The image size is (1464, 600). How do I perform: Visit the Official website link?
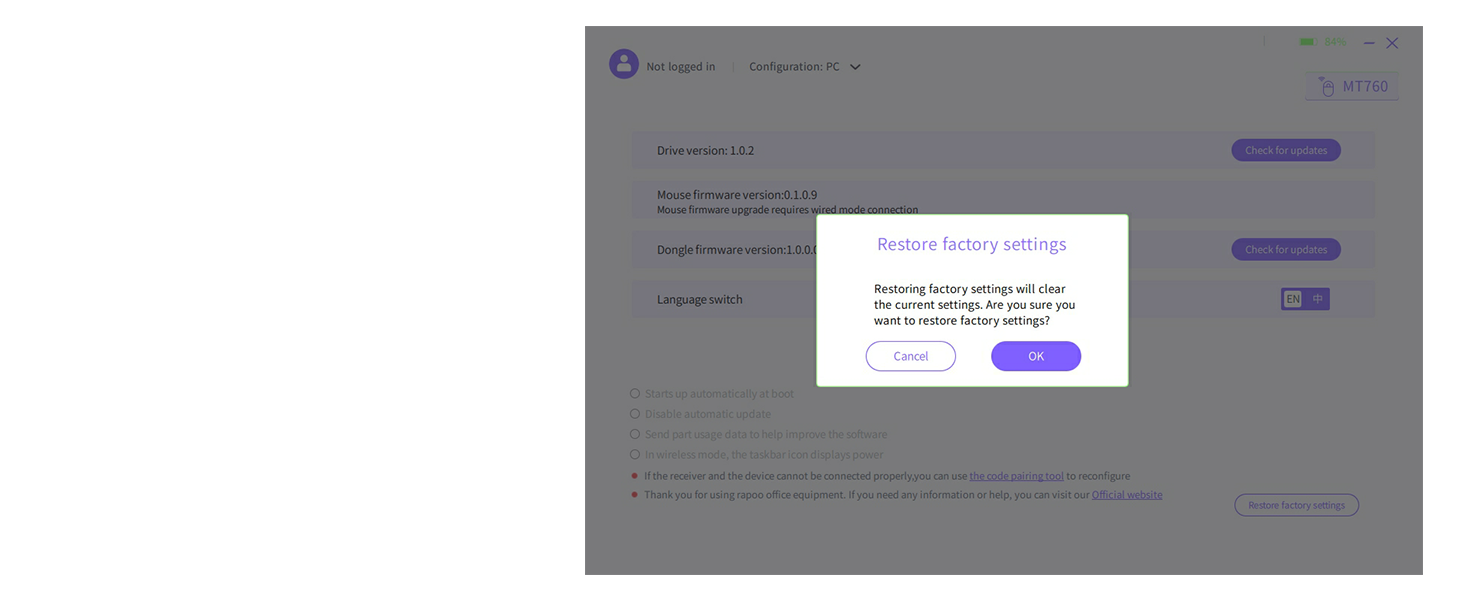point(1126,494)
